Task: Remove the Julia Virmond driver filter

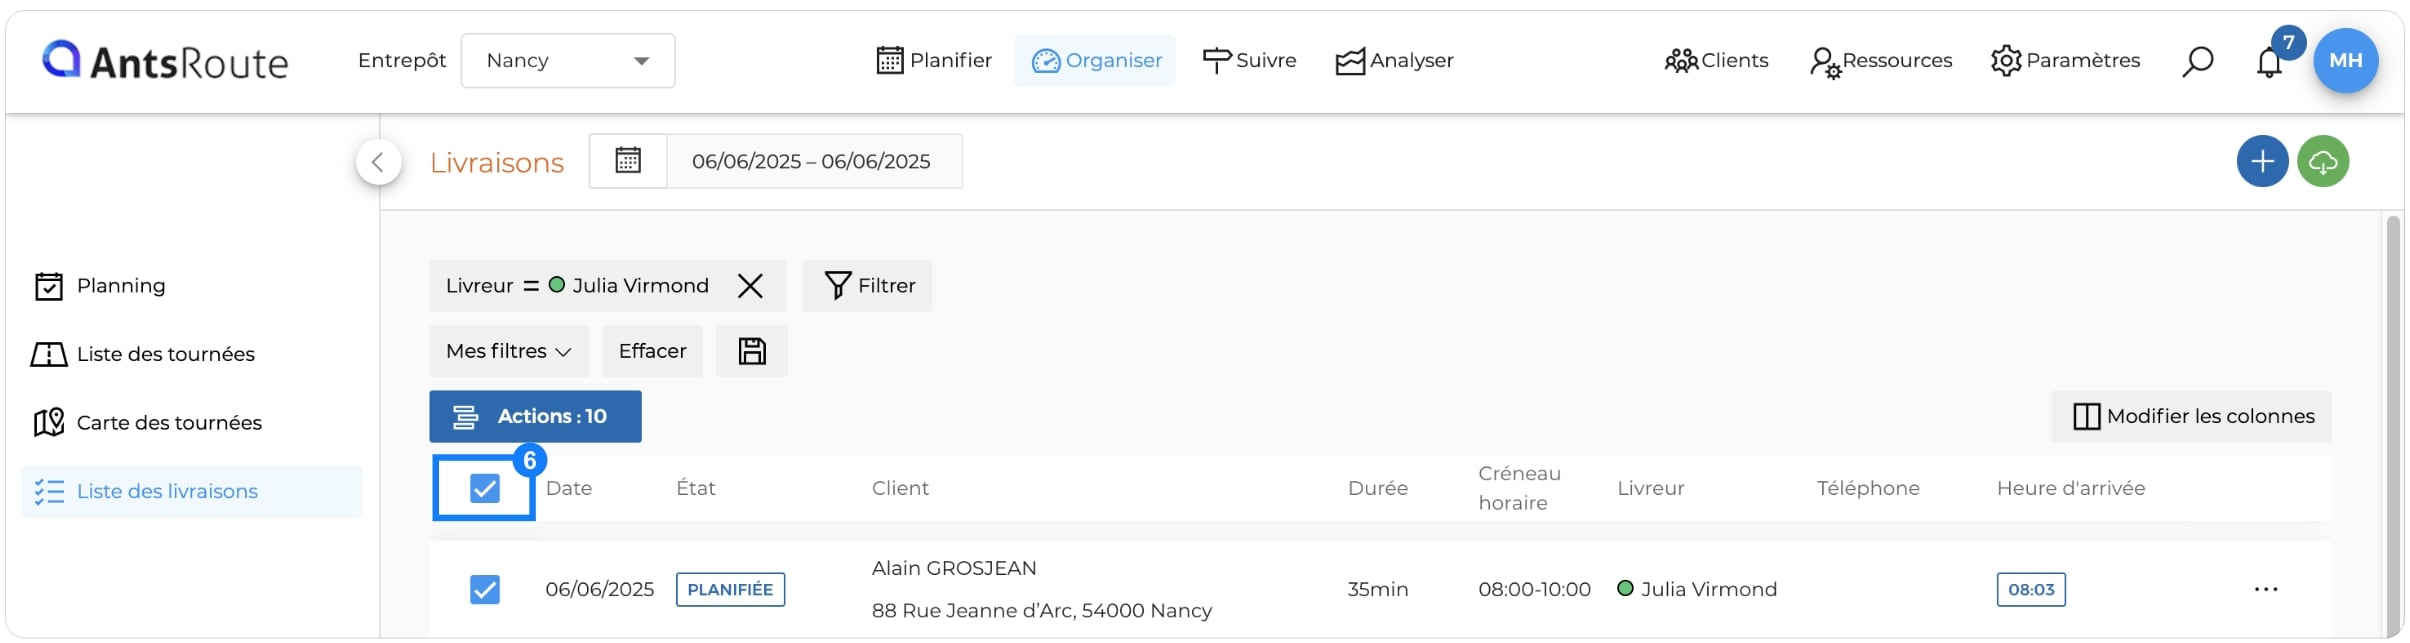Action: pyautogui.click(x=750, y=286)
